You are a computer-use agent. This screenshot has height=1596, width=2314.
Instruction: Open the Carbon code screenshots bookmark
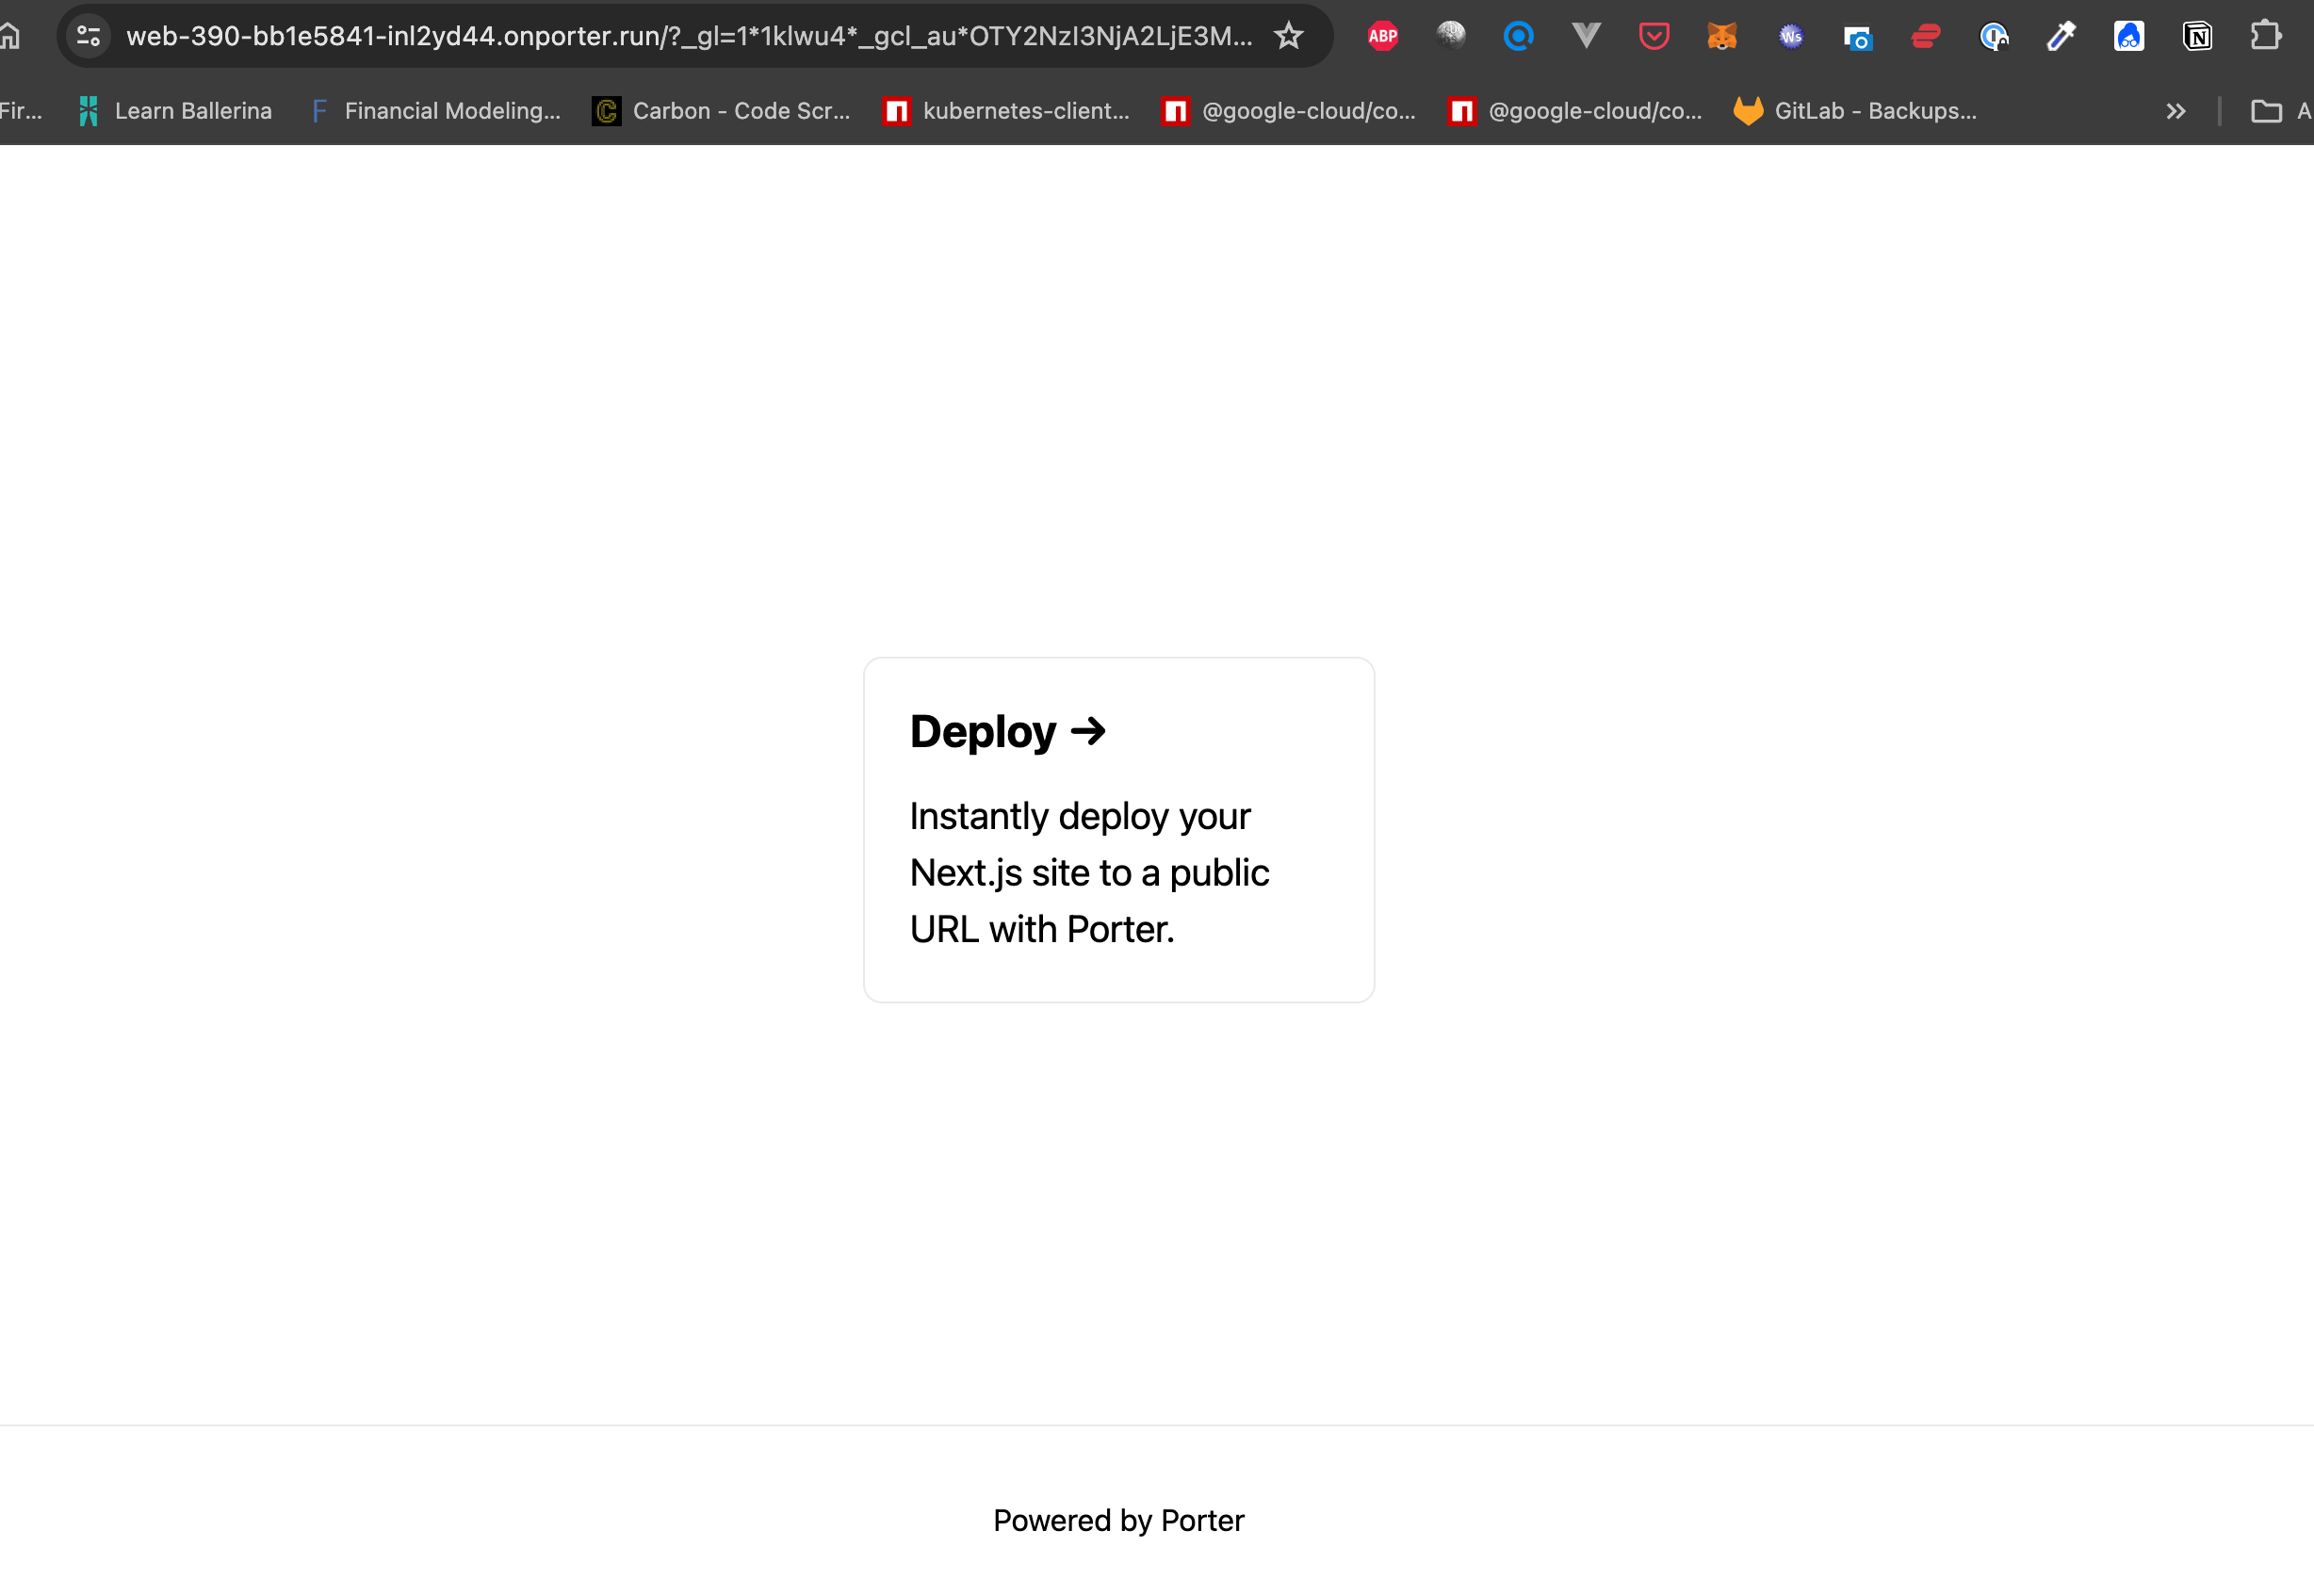click(x=721, y=111)
